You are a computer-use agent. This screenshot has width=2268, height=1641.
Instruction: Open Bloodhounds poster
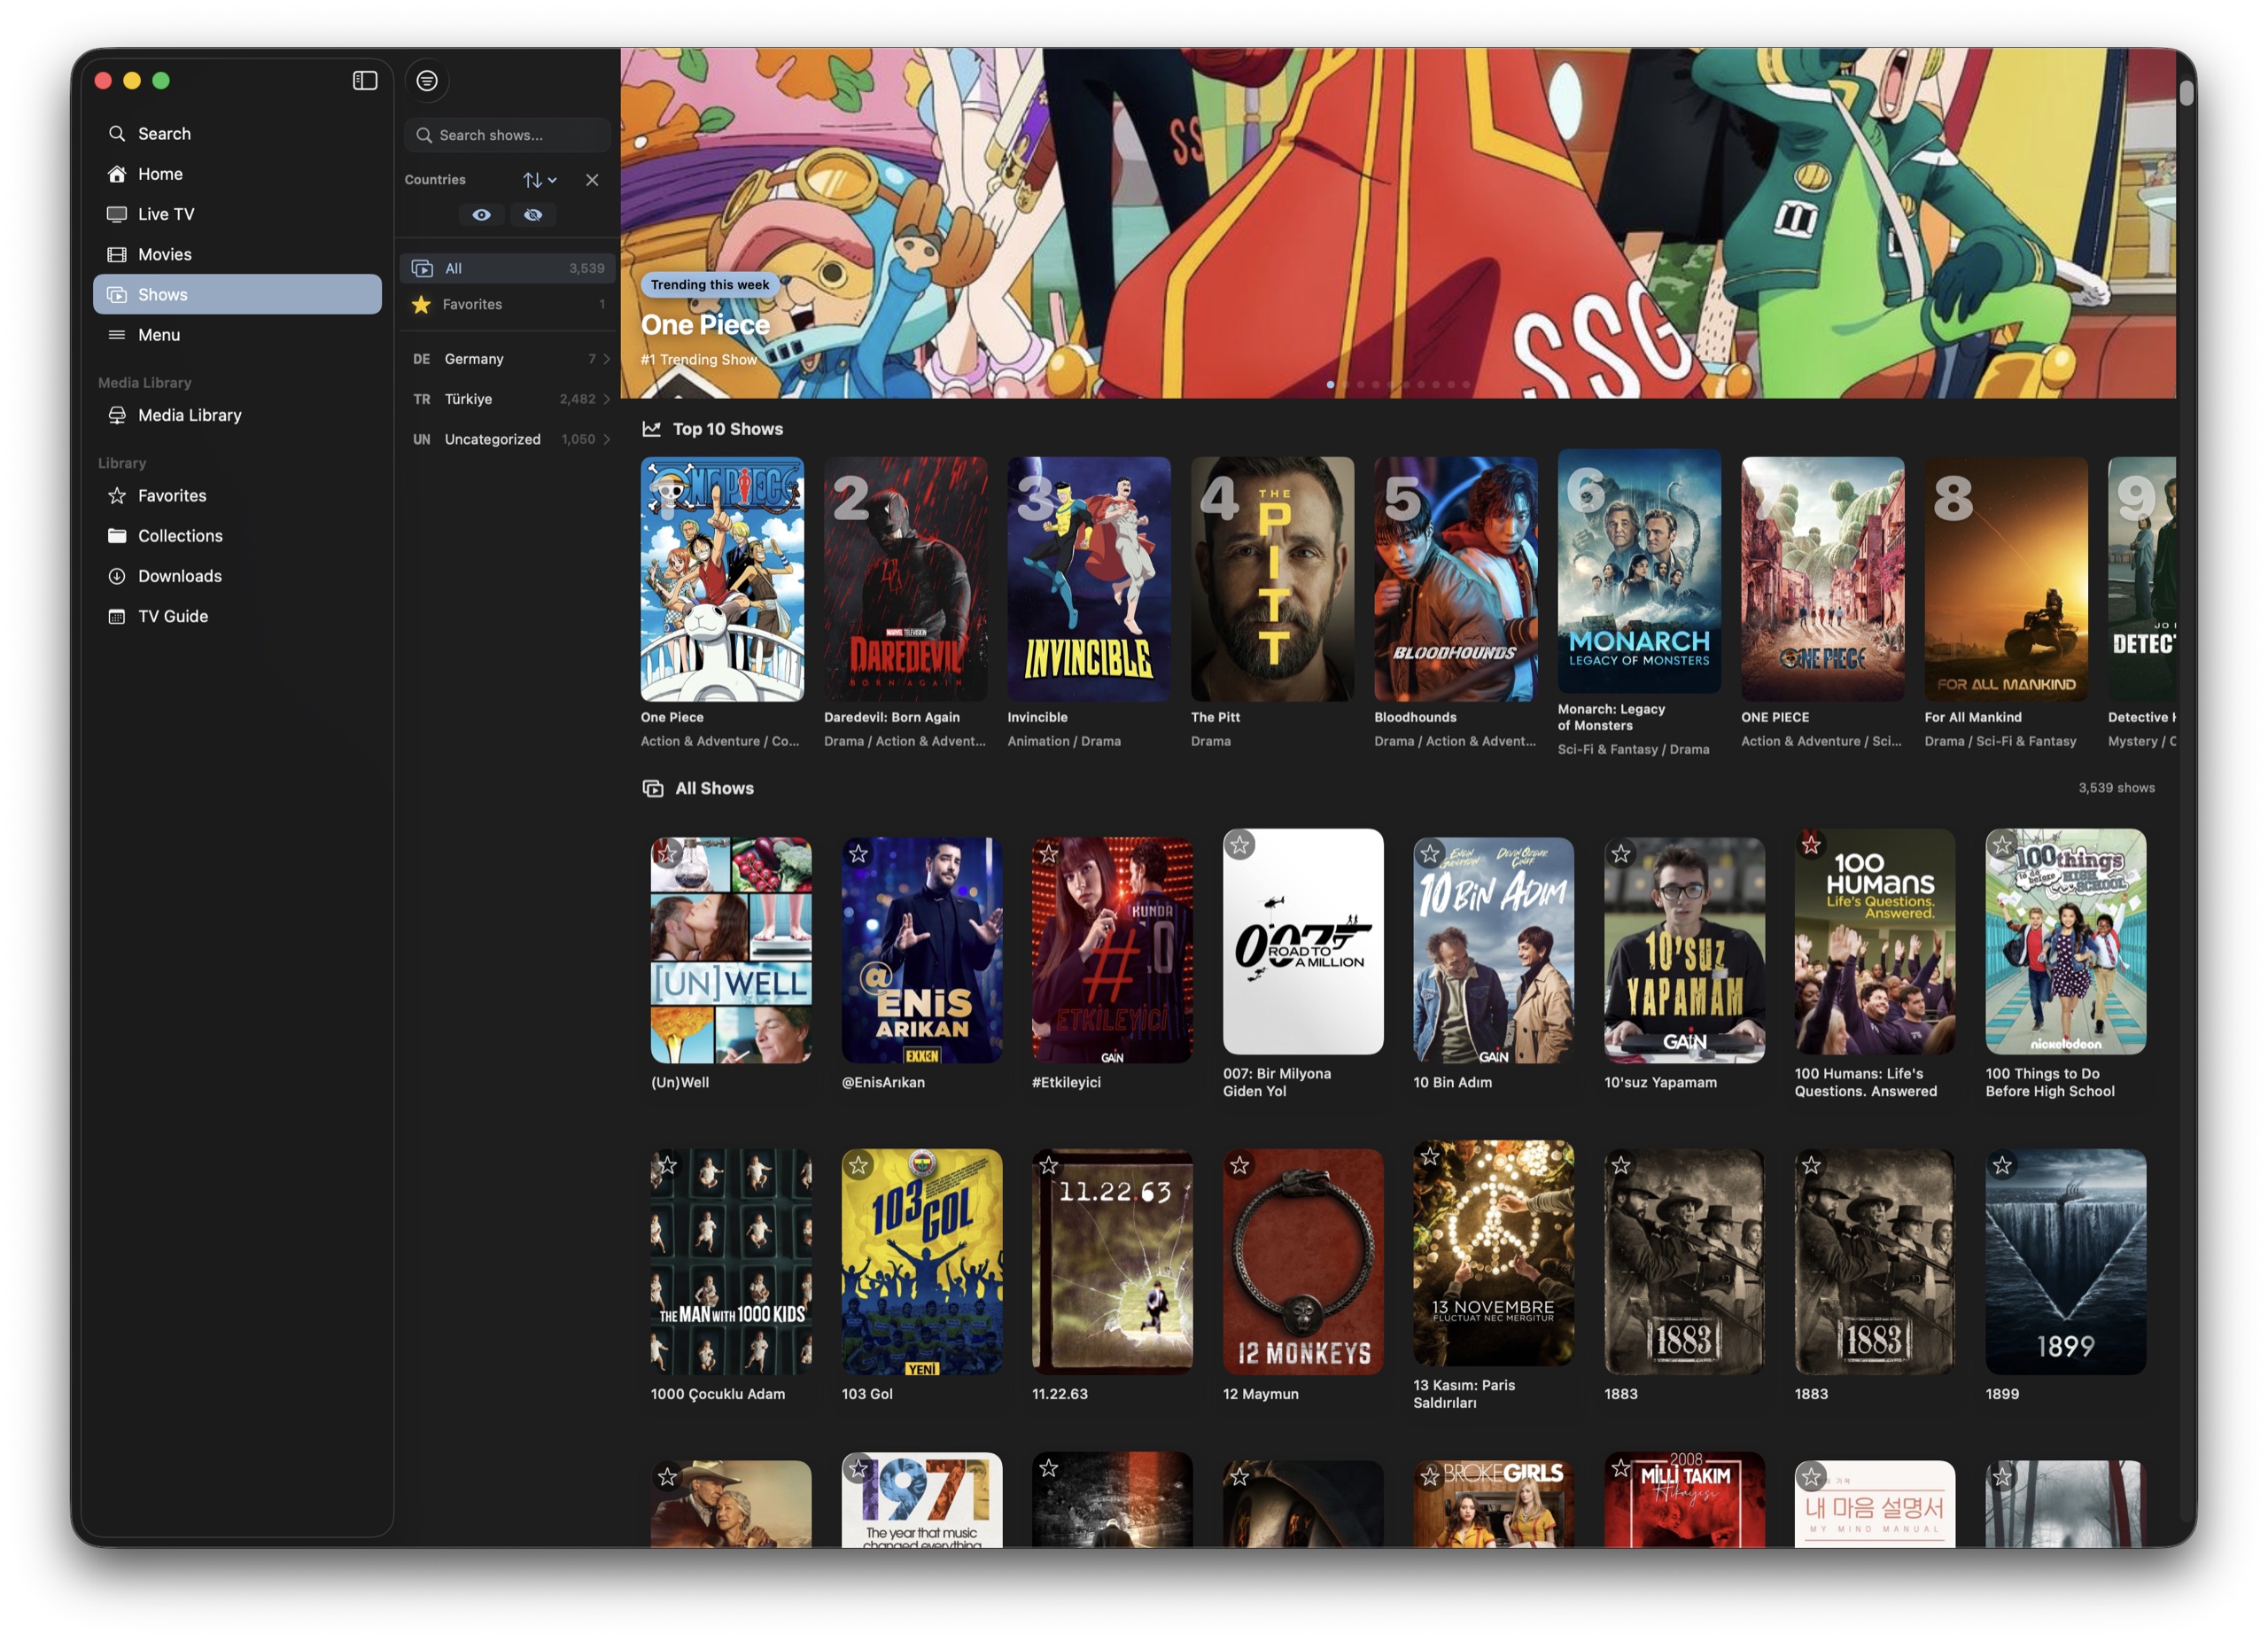click(1456, 579)
